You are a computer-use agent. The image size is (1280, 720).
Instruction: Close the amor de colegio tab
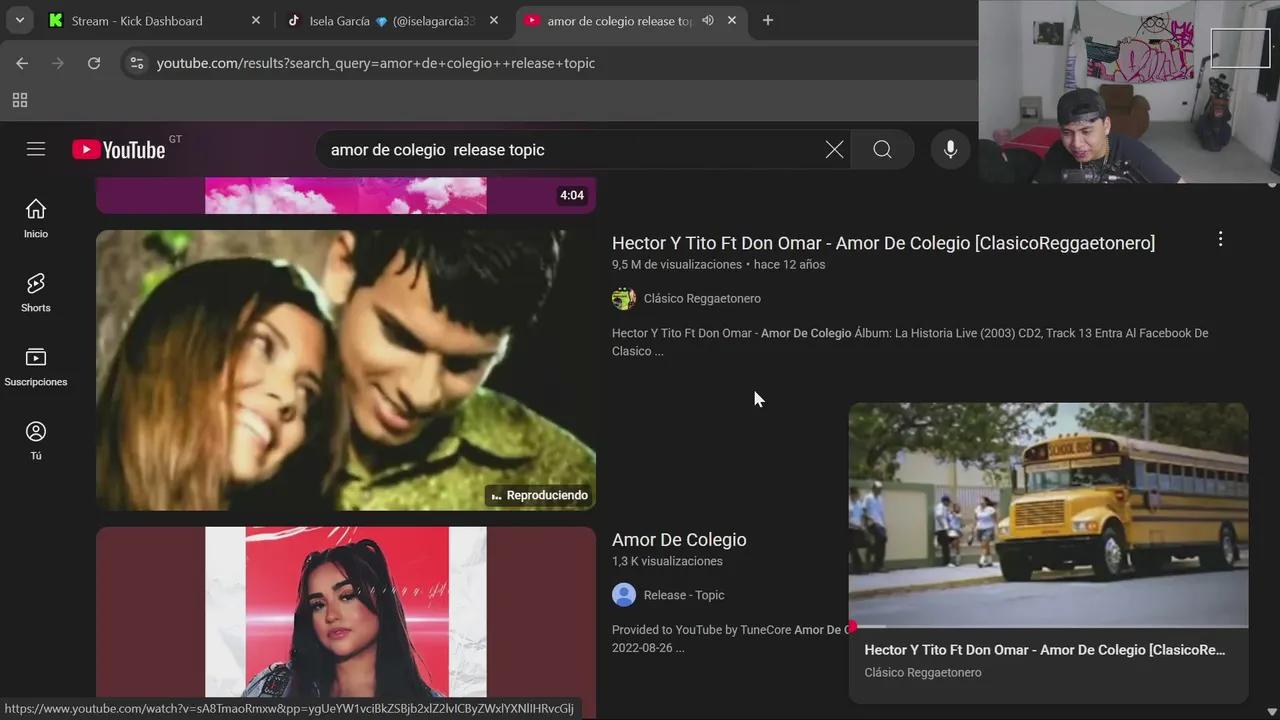tap(732, 20)
